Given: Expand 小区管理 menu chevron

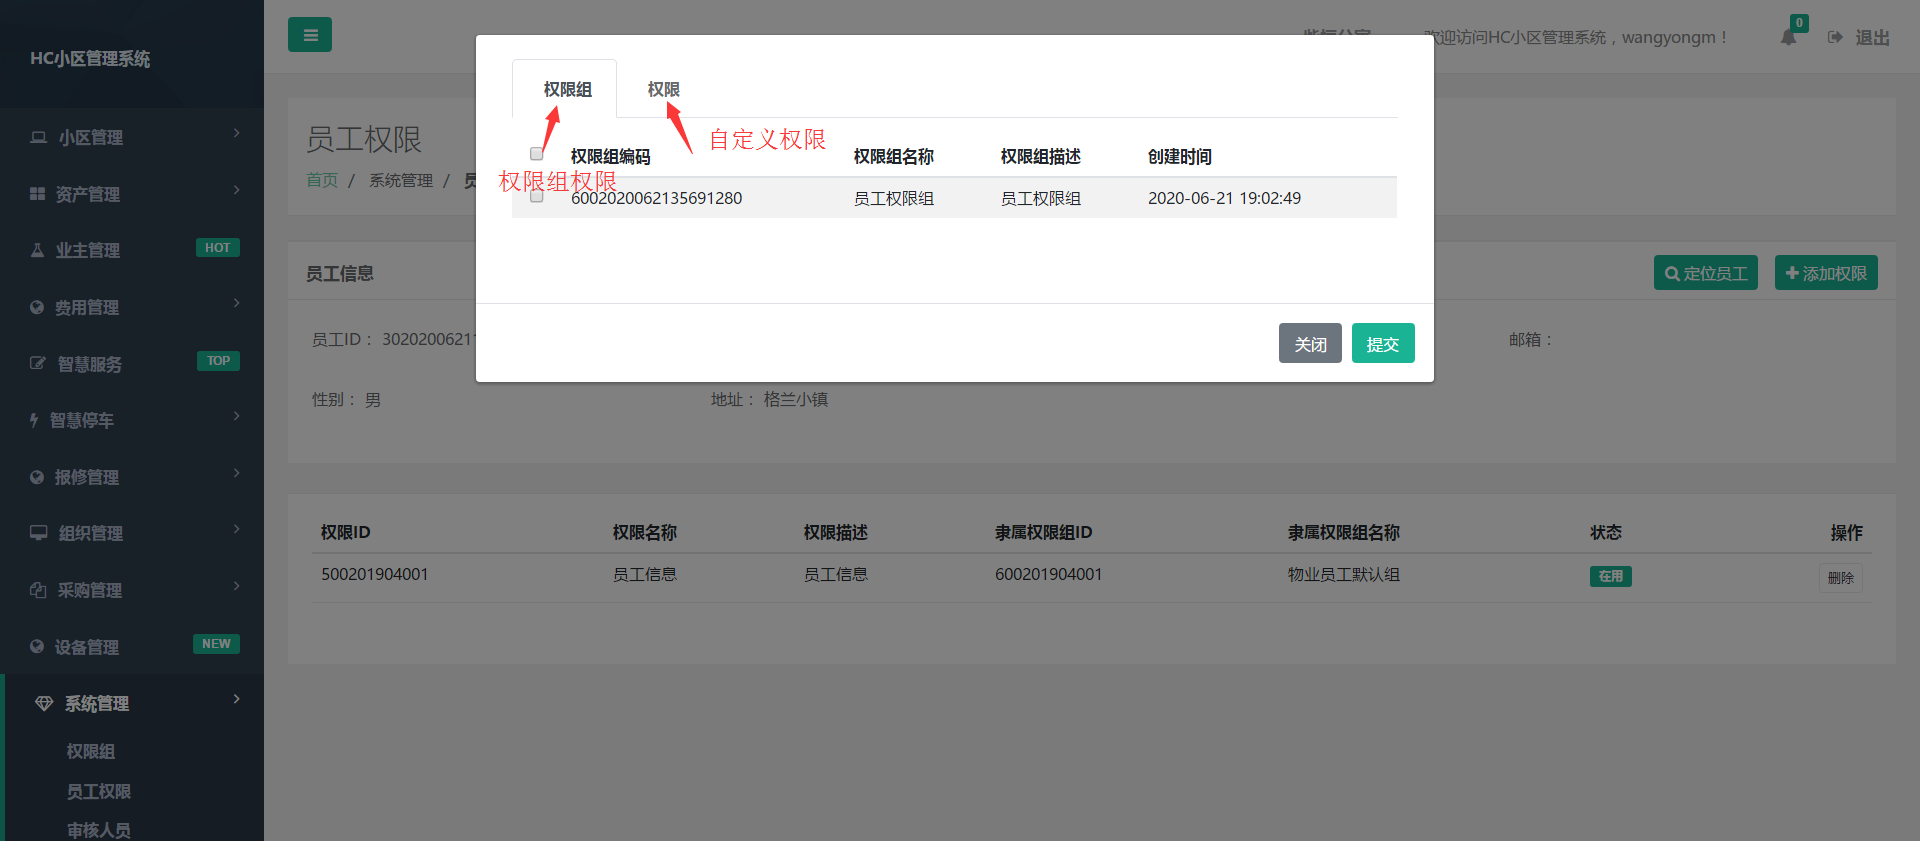Looking at the screenshot, I should pos(236,133).
